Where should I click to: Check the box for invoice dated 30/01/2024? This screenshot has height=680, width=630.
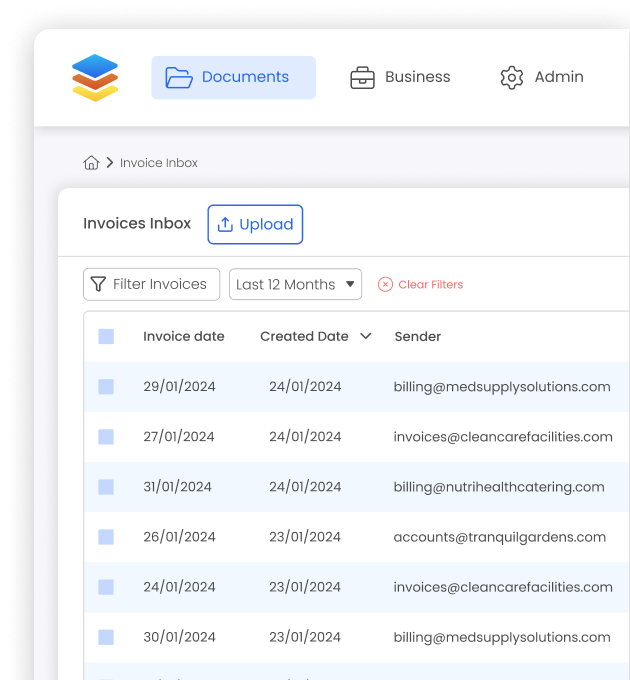point(106,637)
